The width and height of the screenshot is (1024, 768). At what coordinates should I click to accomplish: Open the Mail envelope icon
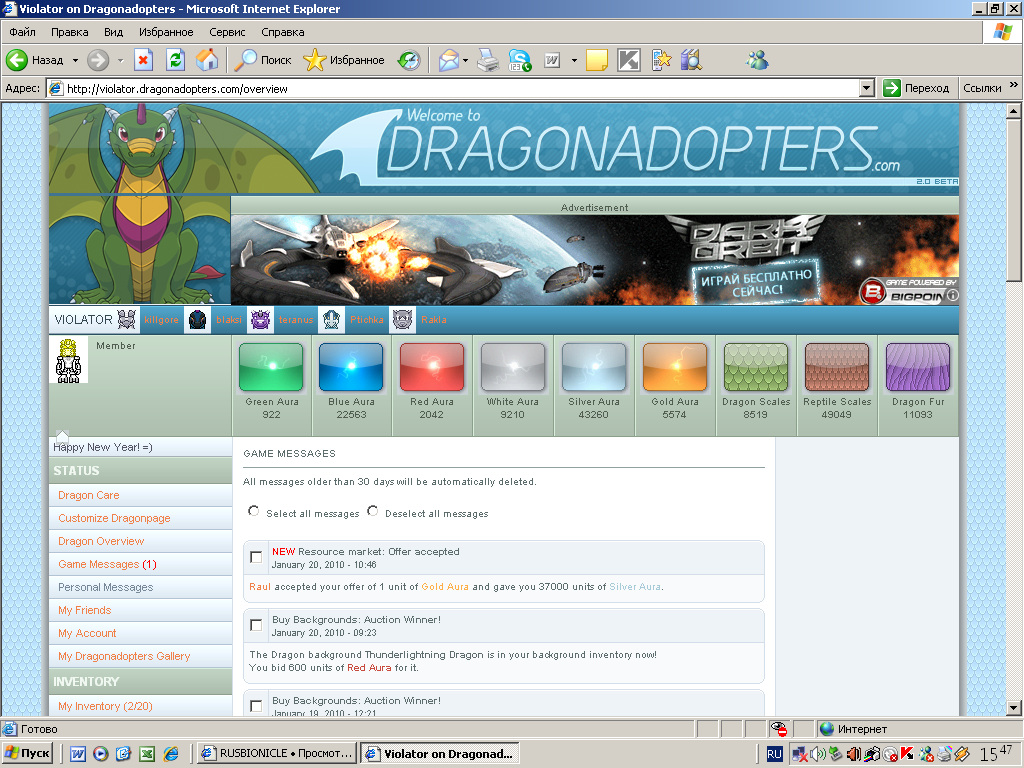(x=449, y=60)
